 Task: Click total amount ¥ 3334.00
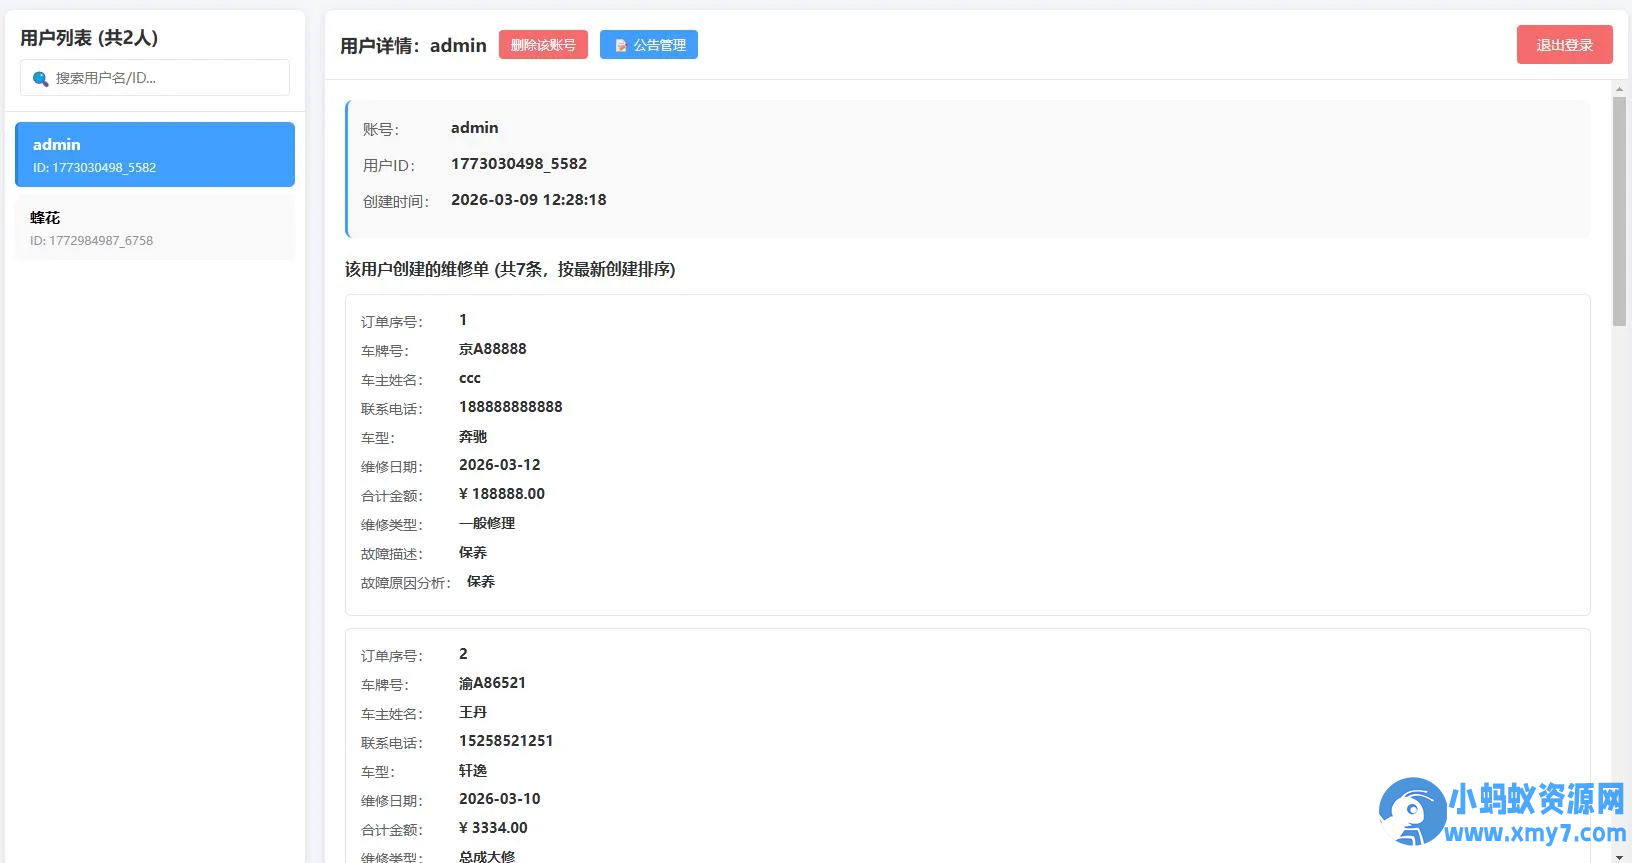[x=493, y=828]
